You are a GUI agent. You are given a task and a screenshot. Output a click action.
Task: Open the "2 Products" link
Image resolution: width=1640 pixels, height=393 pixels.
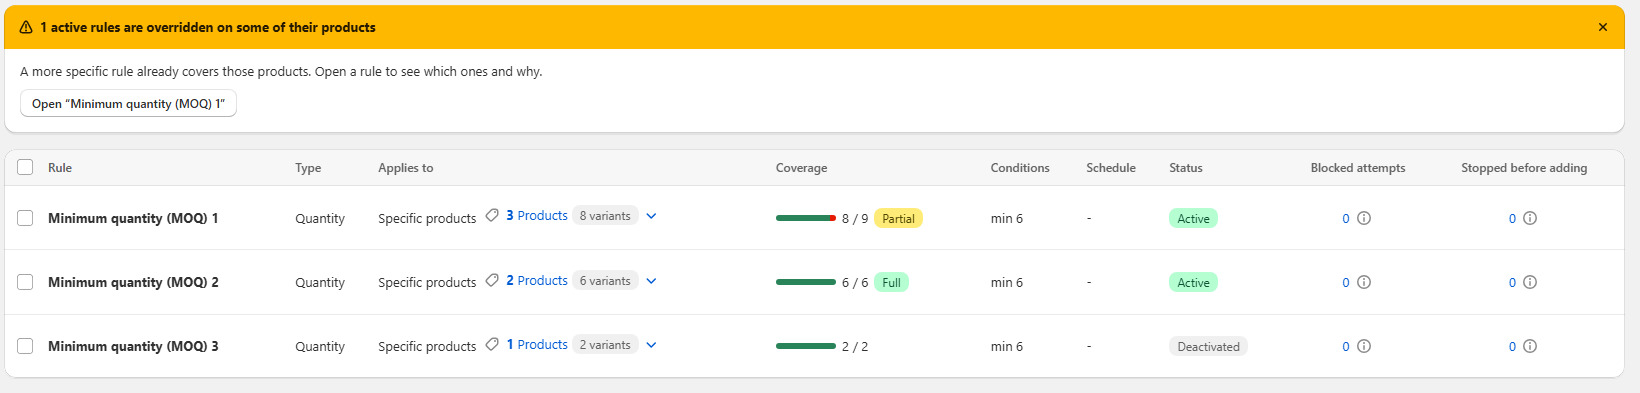point(537,280)
